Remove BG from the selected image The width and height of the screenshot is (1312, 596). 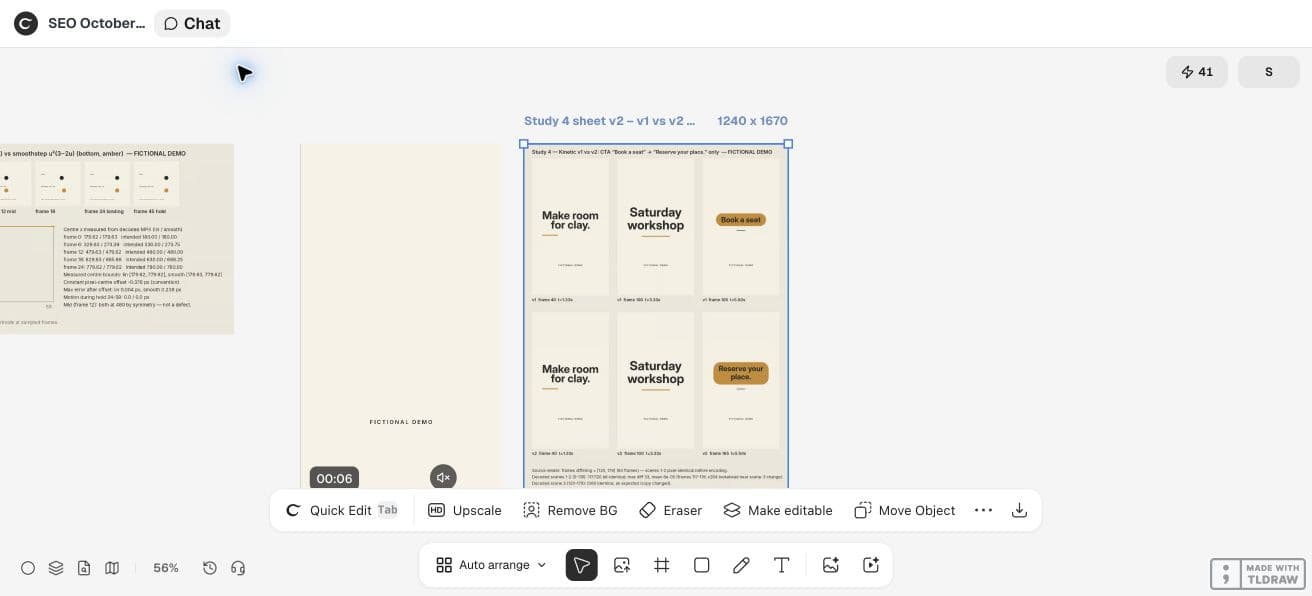[x=570, y=510]
